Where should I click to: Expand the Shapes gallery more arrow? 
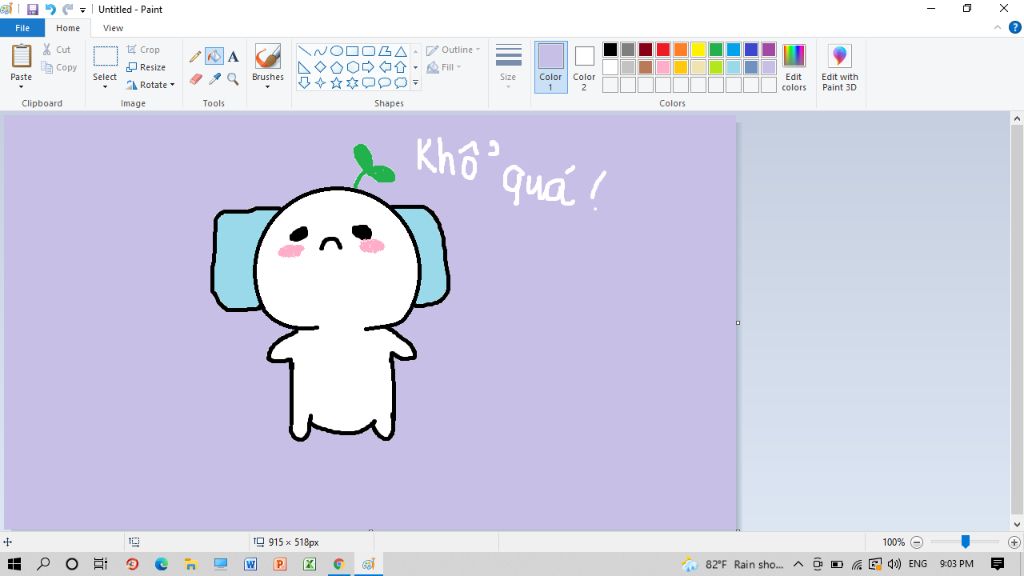pos(415,83)
